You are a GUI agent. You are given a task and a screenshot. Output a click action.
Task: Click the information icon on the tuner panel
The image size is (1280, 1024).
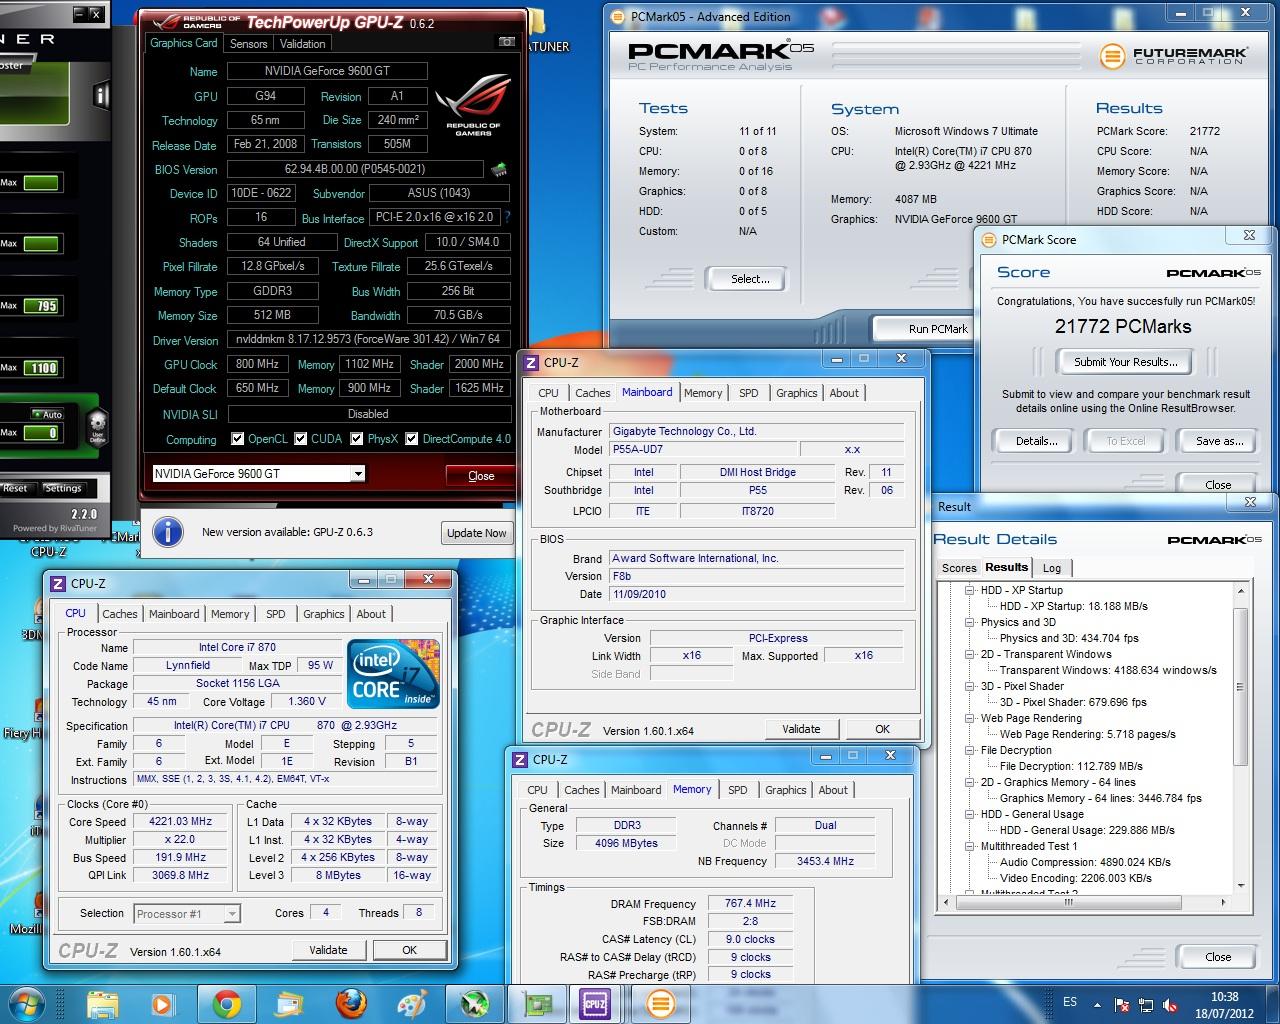pyautogui.click(x=101, y=95)
